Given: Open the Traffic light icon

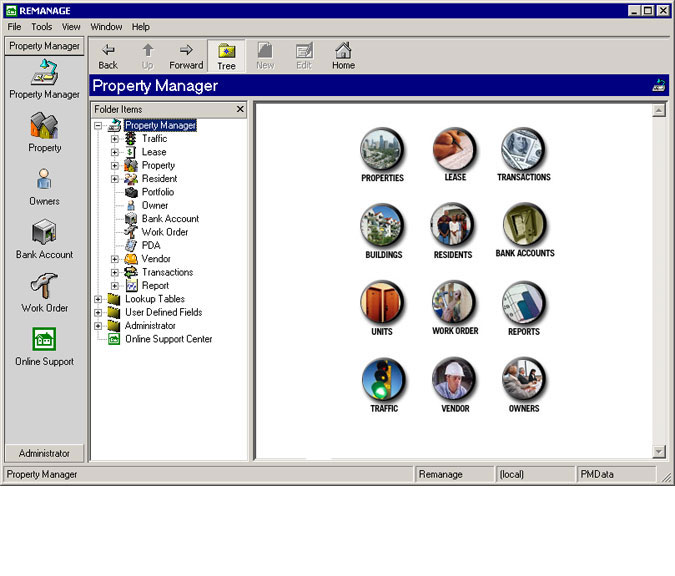Looking at the screenshot, I should [x=383, y=379].
